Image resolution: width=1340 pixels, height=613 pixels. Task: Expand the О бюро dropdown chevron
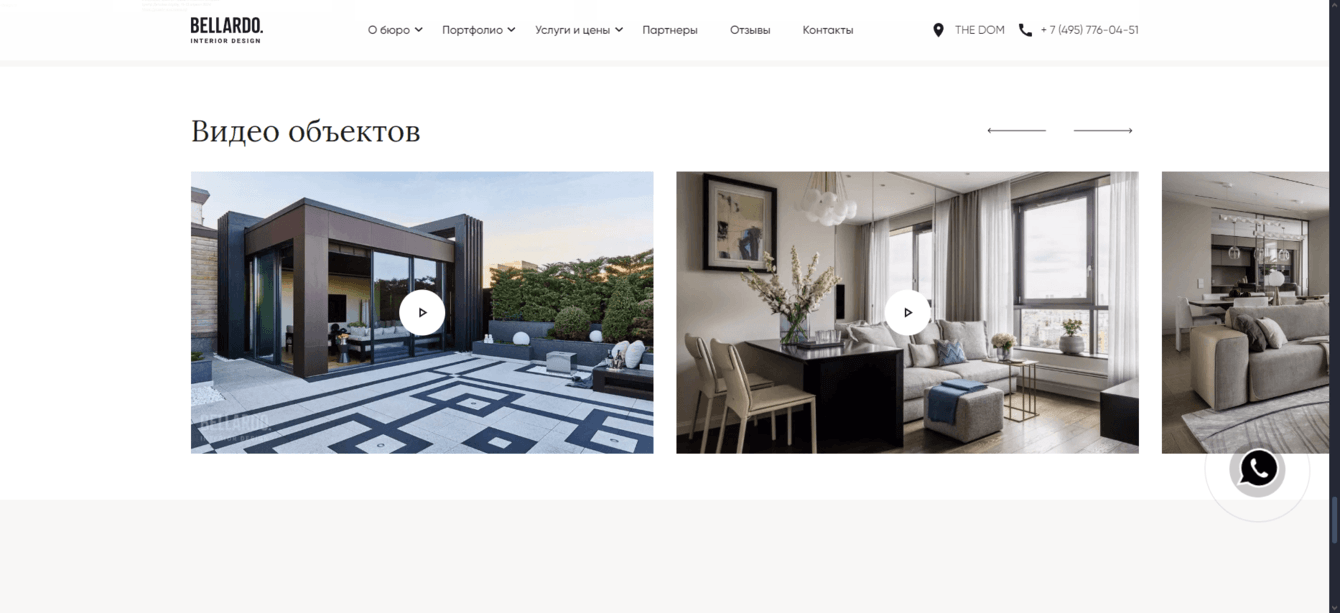point(419,30)
